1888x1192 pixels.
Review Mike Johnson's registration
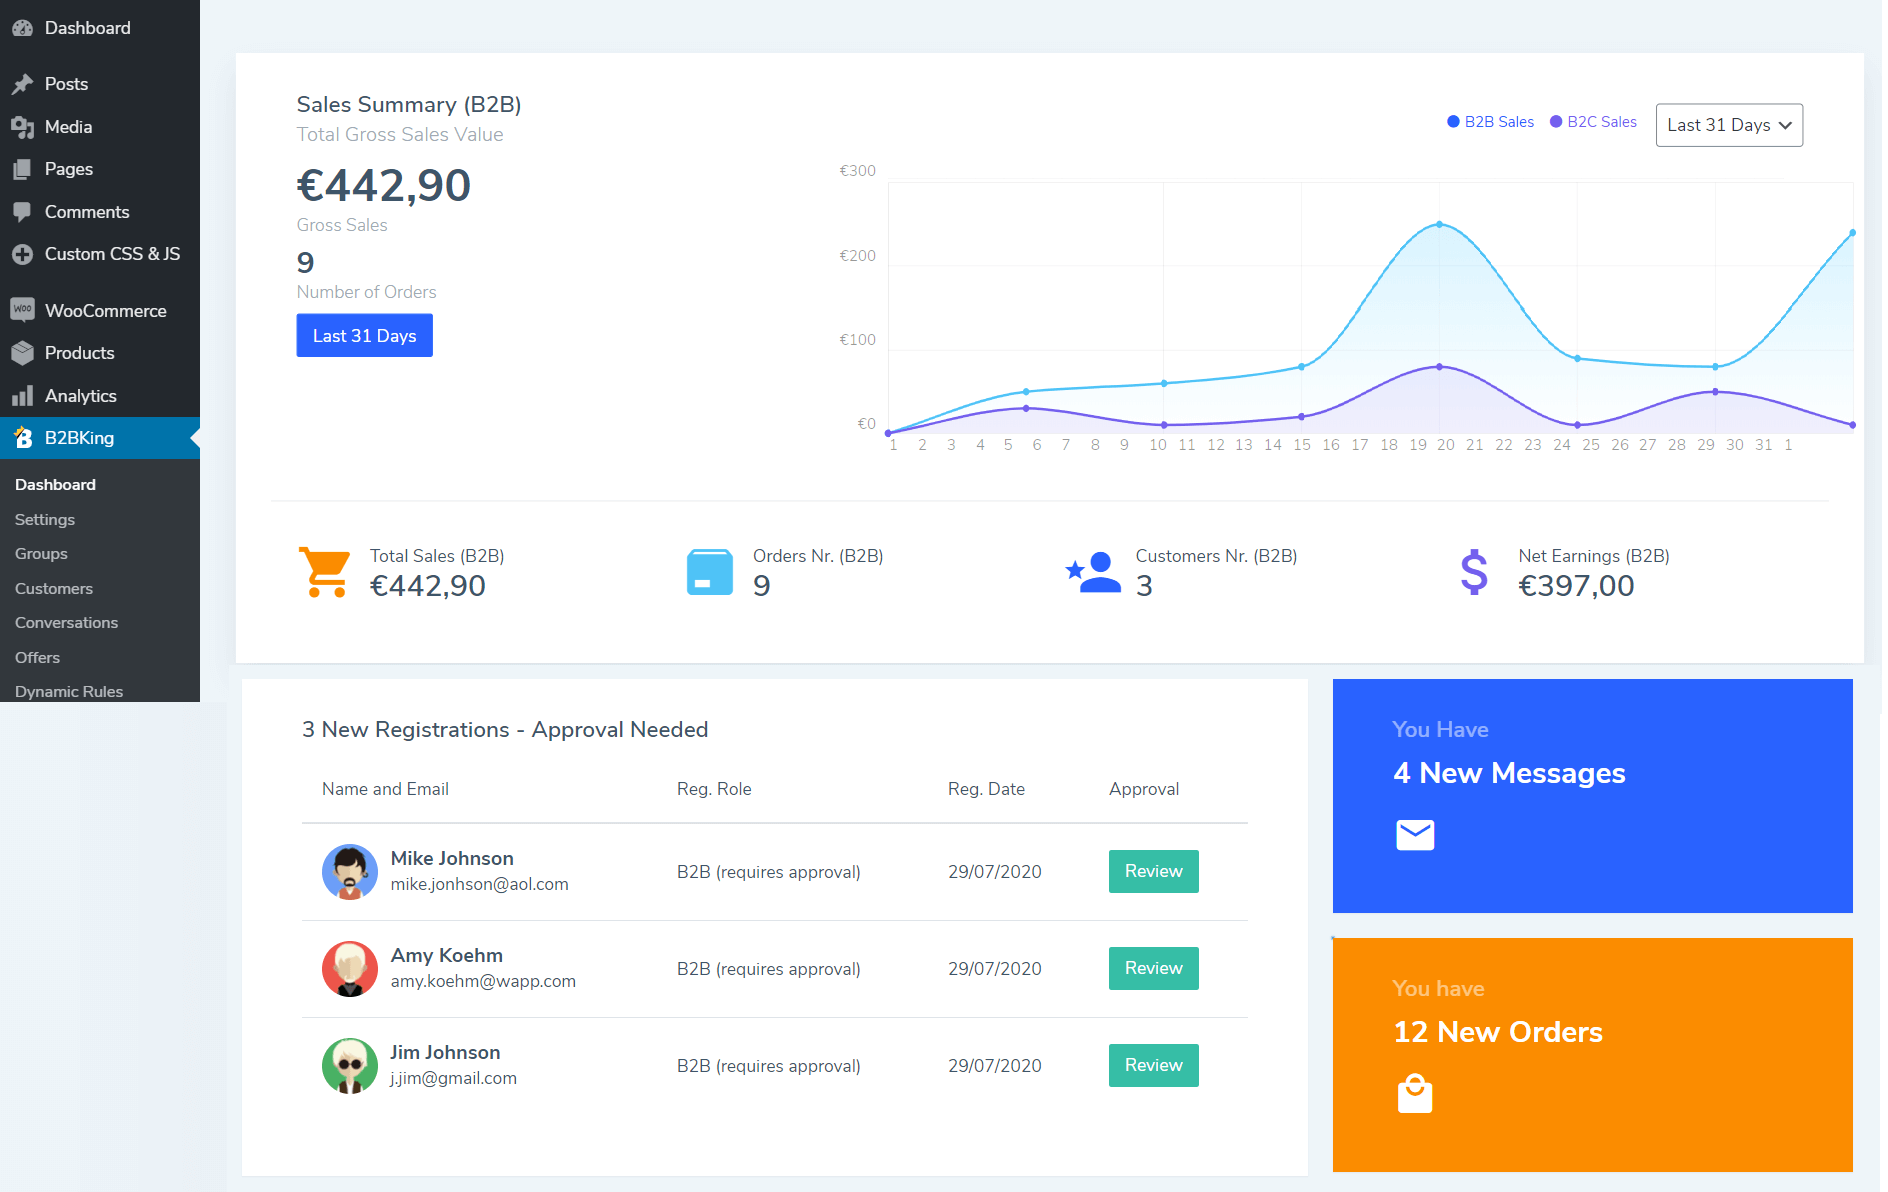click(x=1153, y=871)
